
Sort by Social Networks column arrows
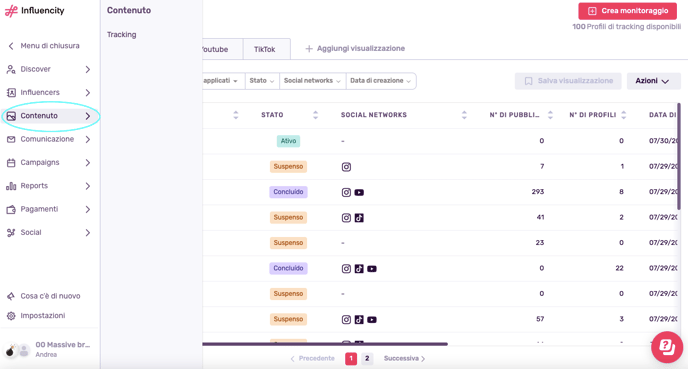(x=464, y=115)
